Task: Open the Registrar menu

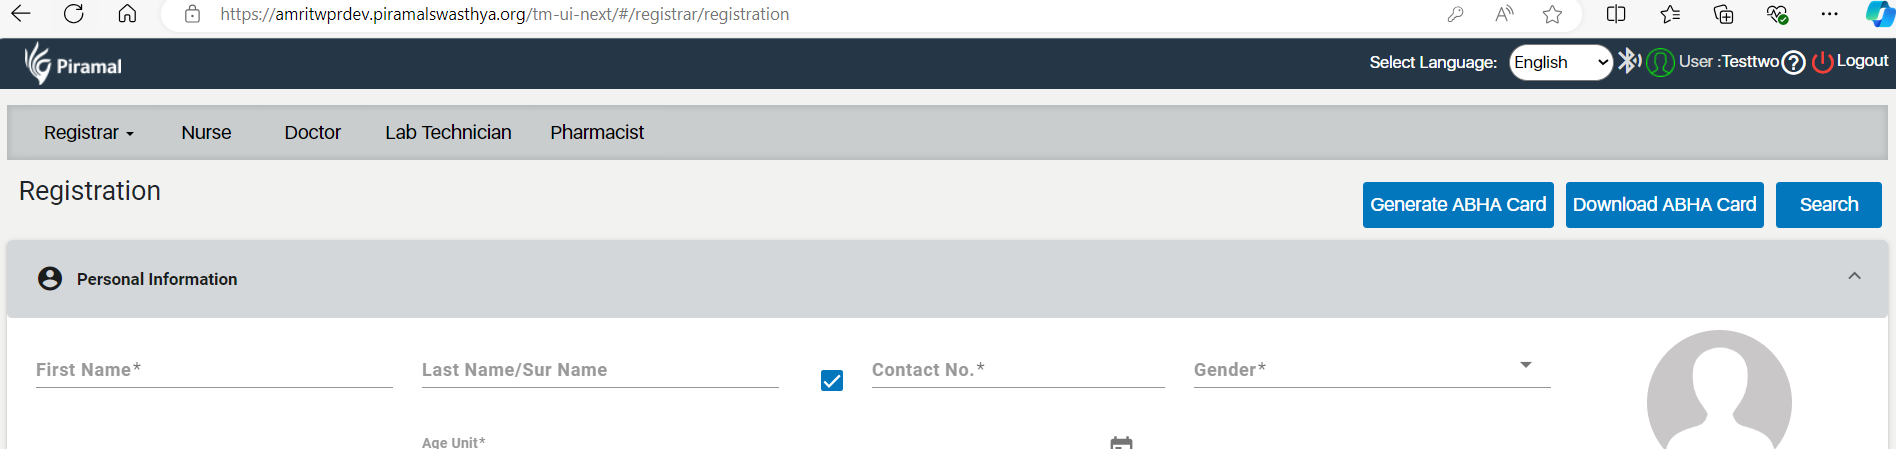Action: click(x=89, y=132)
